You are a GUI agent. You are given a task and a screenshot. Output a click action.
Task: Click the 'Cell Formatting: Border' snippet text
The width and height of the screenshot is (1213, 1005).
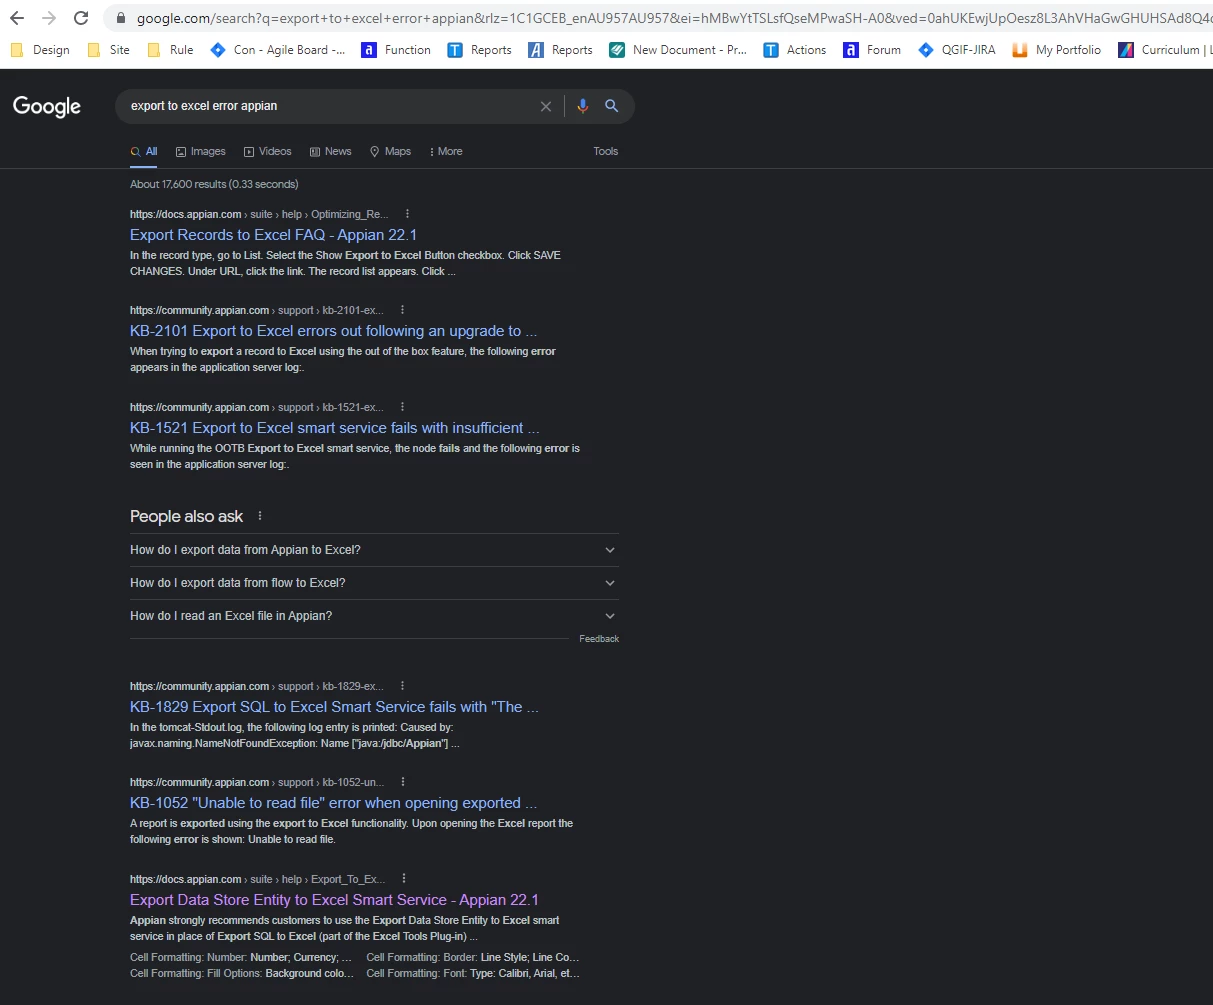[x=473, y=957]
